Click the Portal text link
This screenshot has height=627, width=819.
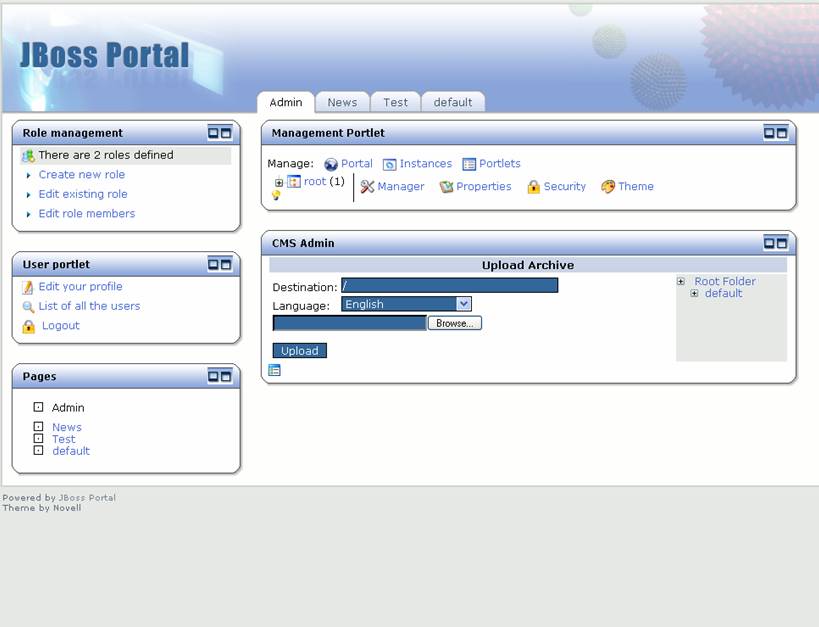[357, 164]
